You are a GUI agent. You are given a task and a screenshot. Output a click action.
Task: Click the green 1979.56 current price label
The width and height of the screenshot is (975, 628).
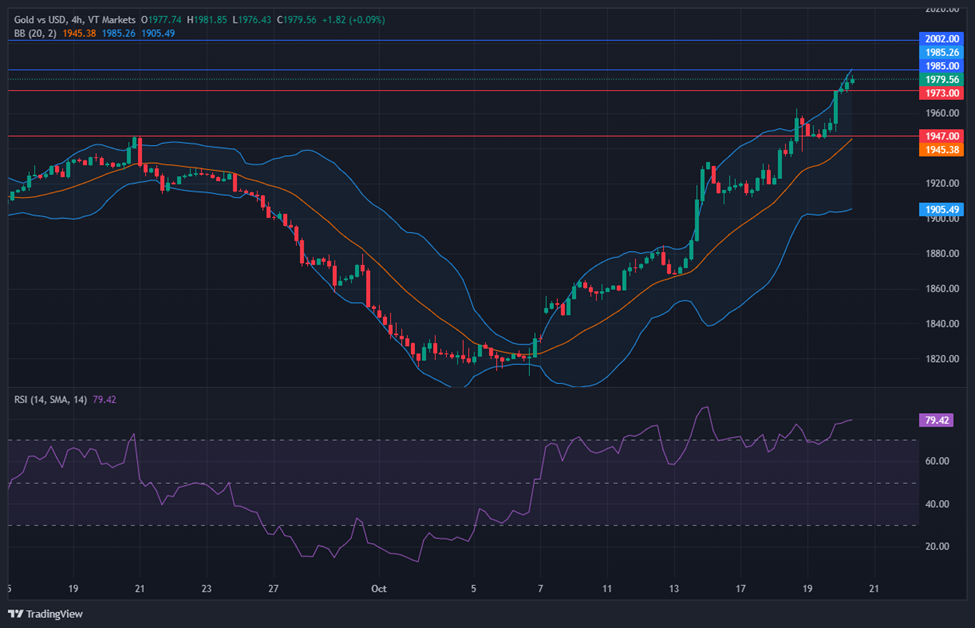click(x=941, y=80)
